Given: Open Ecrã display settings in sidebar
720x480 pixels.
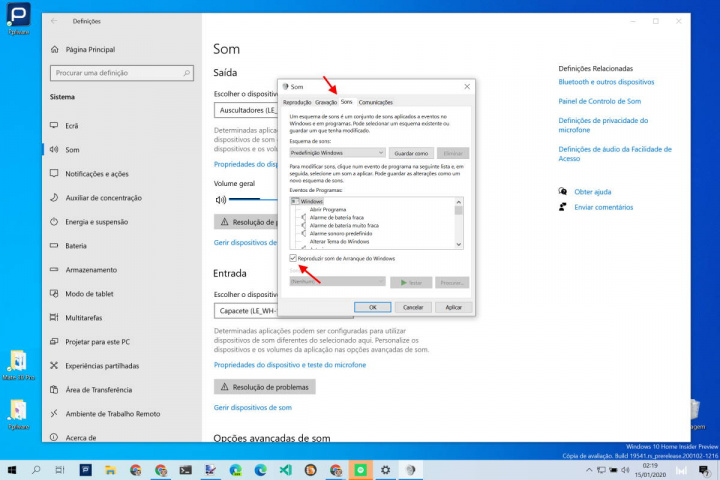Looking at the screenshot, I should [x=71, y=125].
